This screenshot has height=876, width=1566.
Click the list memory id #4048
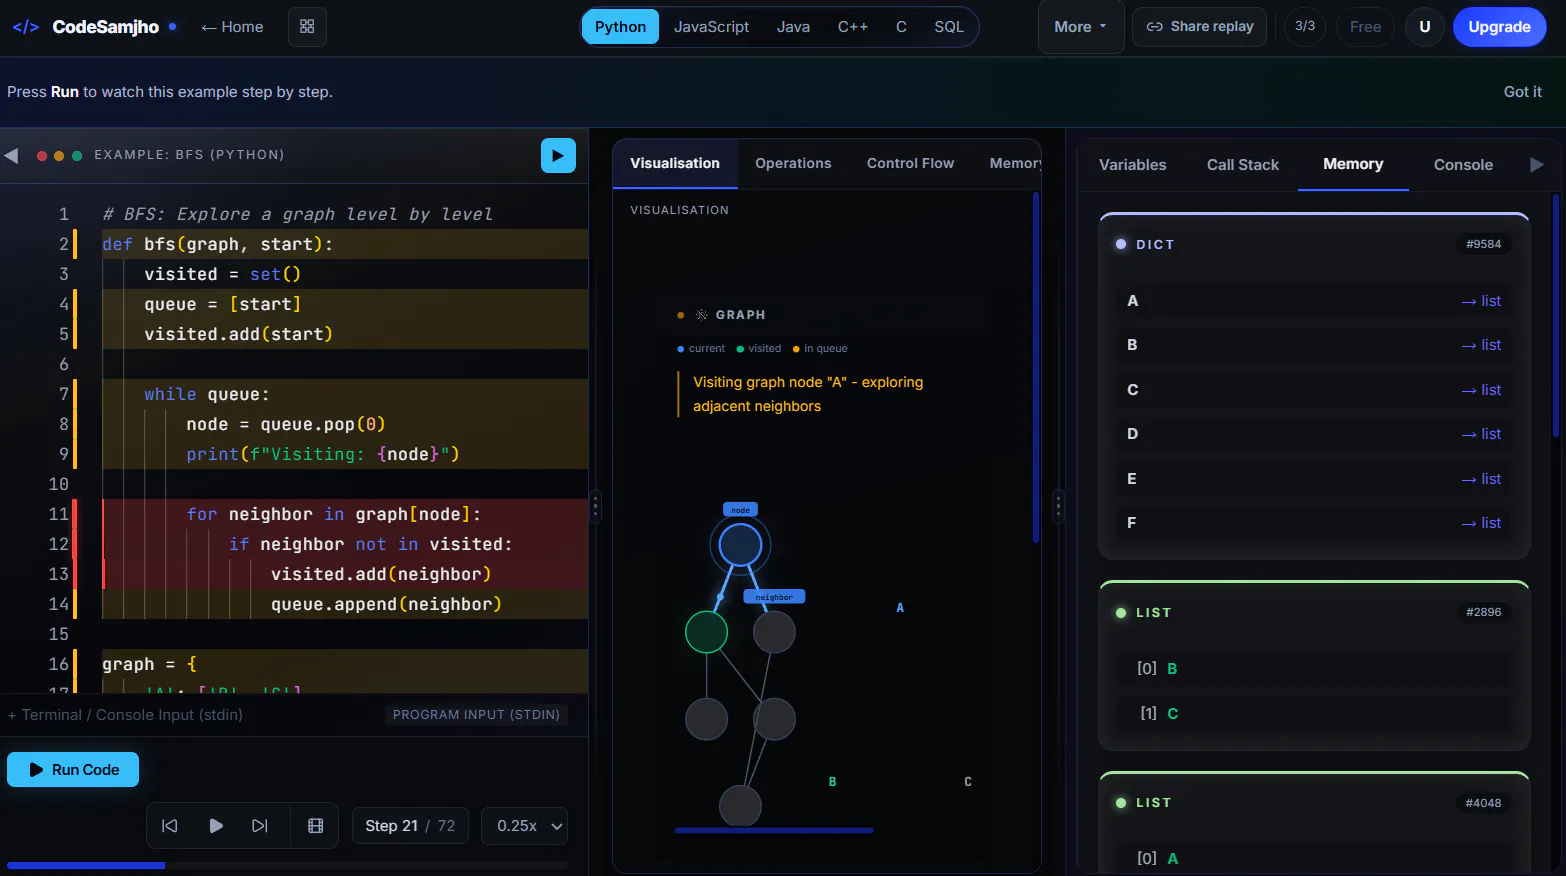(x=1483, y=803)
